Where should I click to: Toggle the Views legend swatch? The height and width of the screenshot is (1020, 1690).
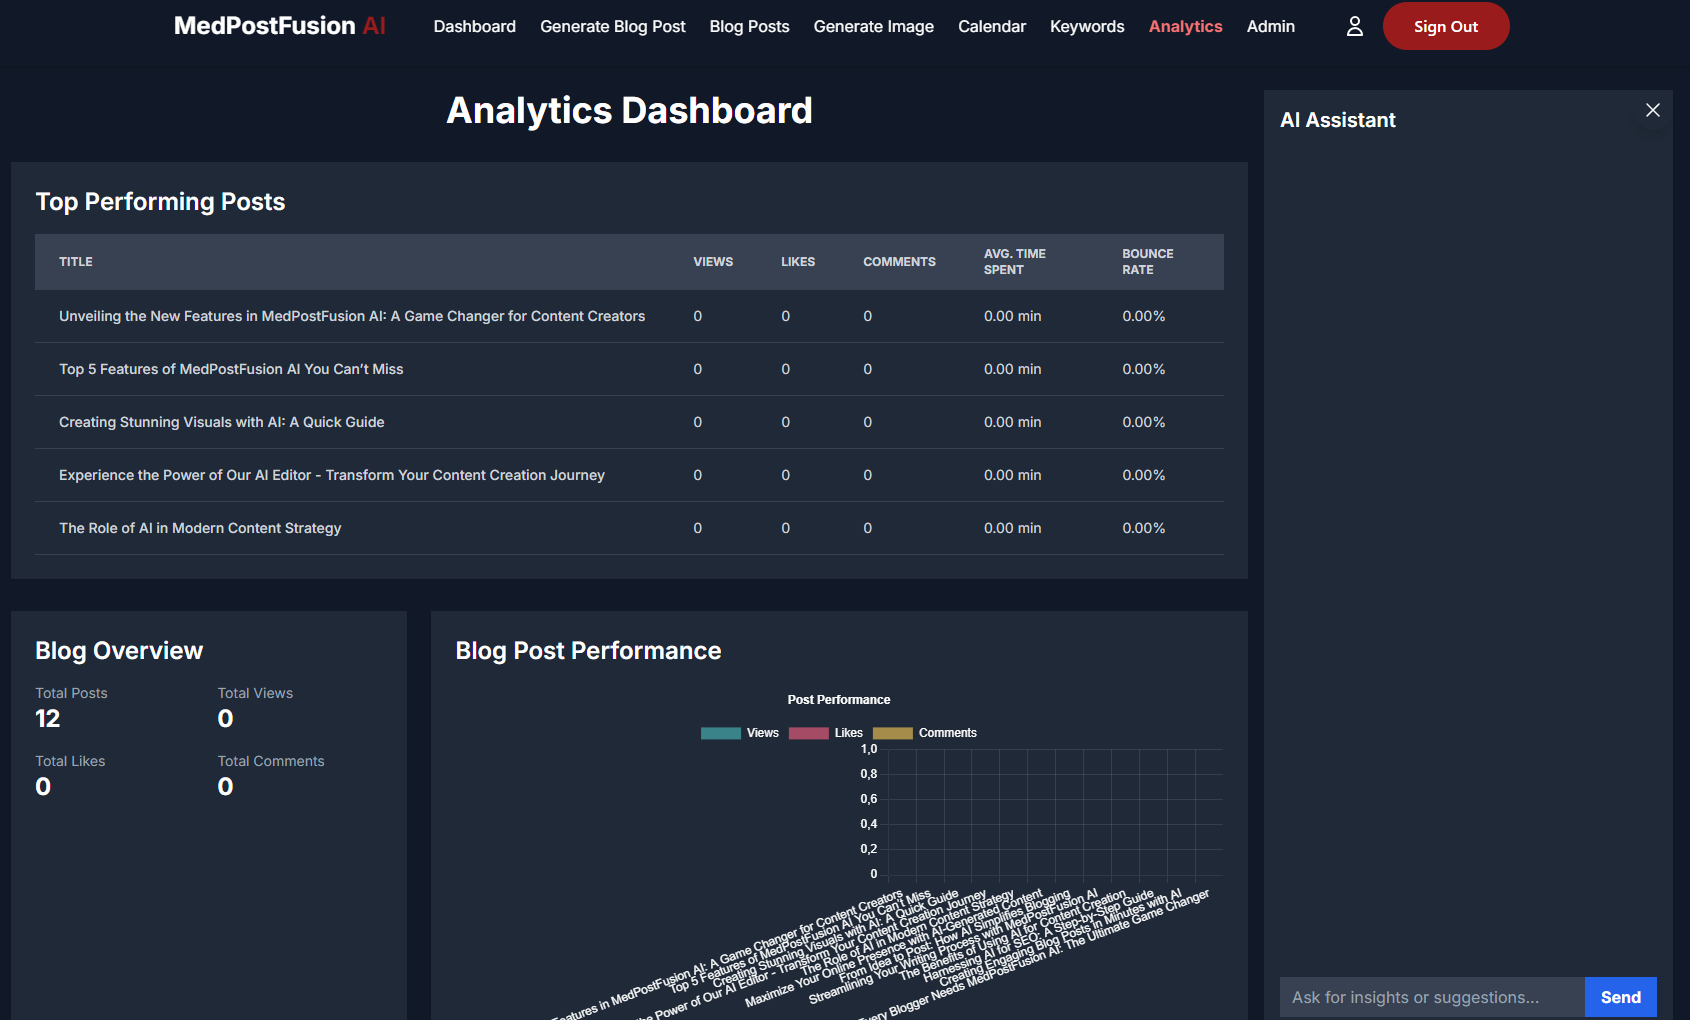[721, 733]
